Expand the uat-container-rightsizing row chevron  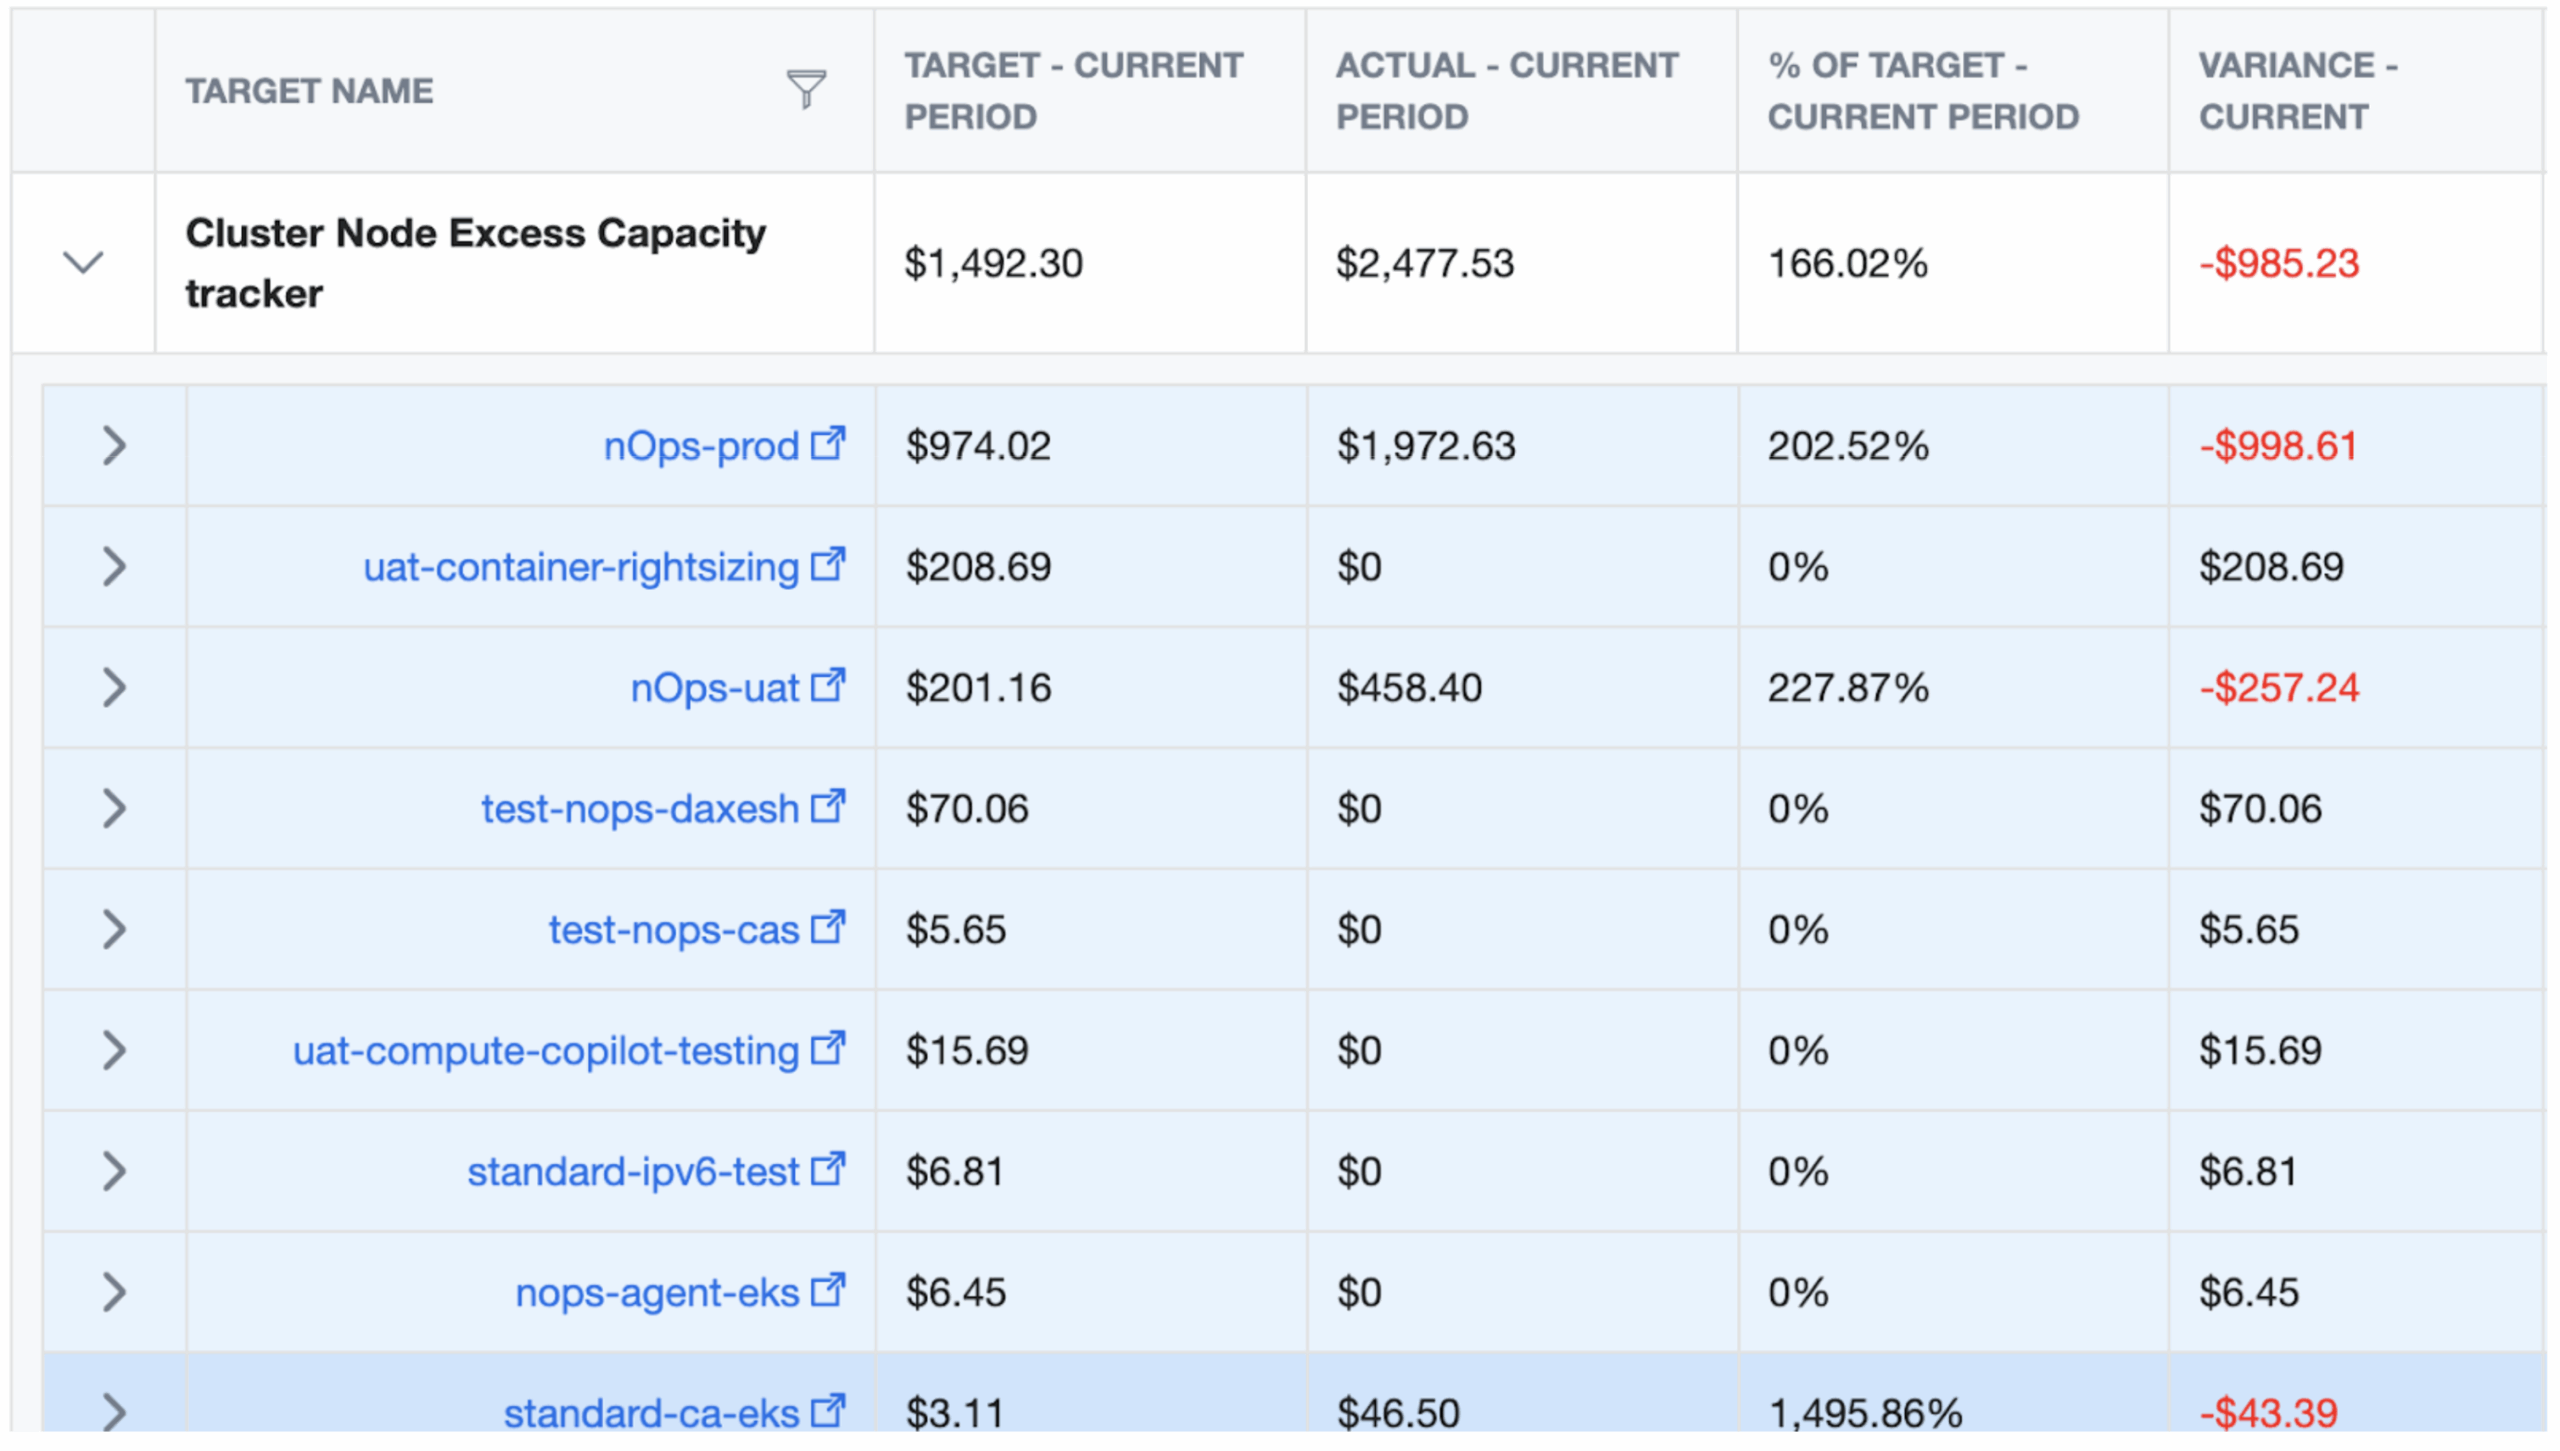point(114,567)
